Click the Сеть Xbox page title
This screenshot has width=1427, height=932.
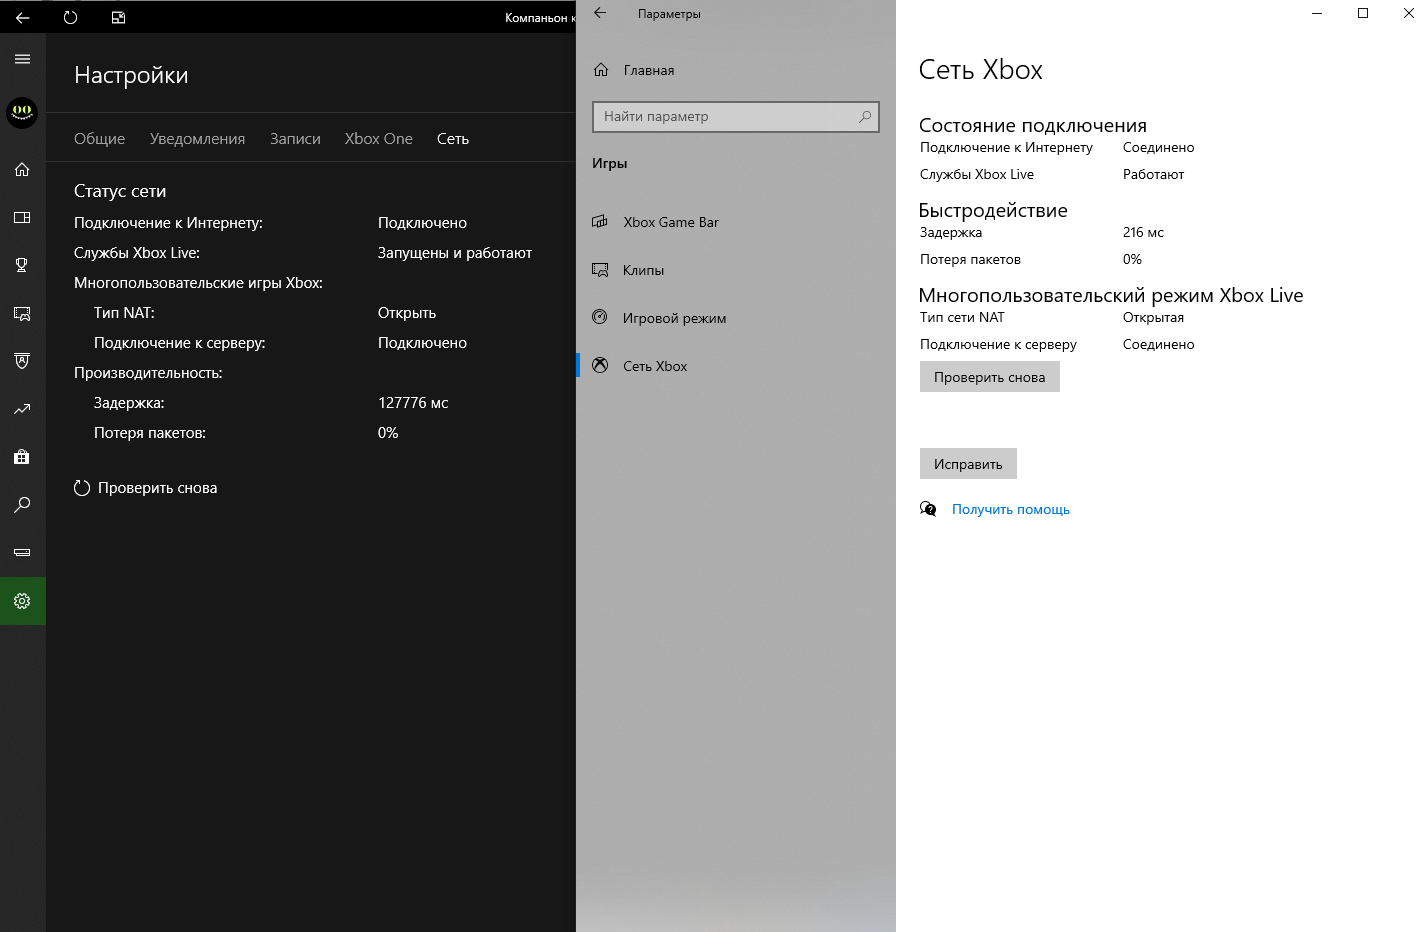[980, 70]
